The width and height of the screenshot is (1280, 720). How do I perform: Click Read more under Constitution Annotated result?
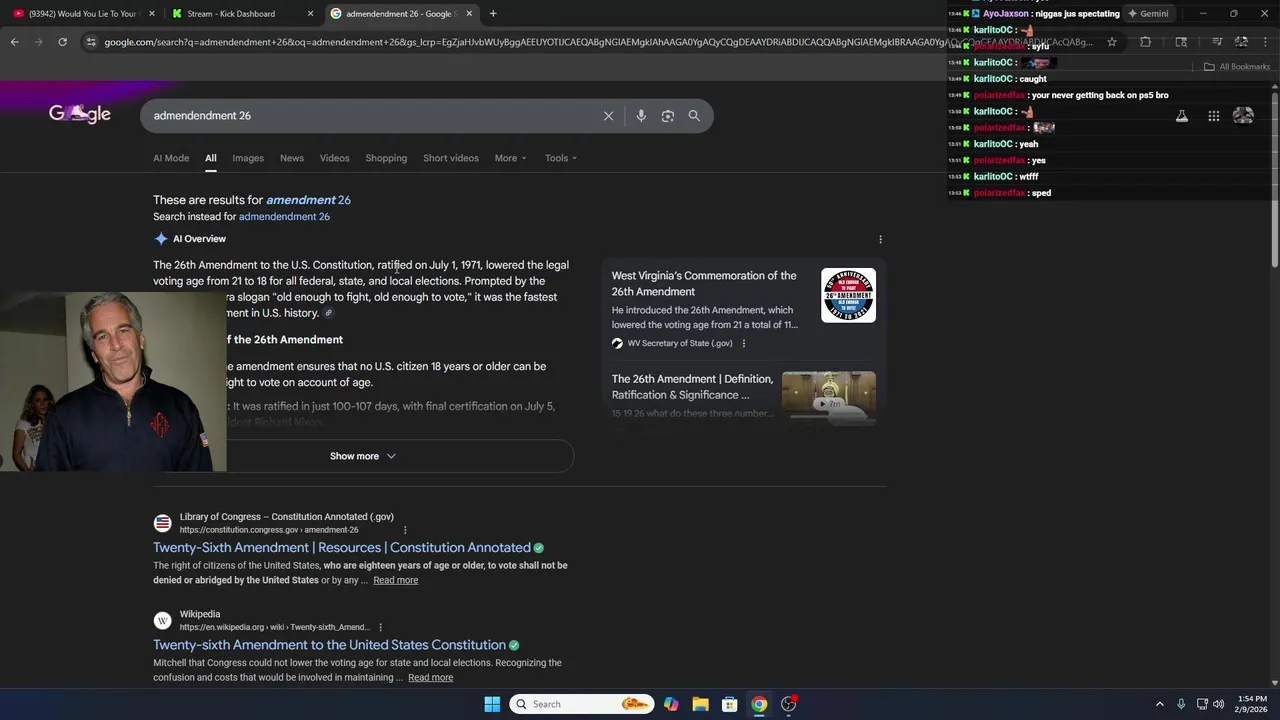pyautogui.click(x=396, y=580)
